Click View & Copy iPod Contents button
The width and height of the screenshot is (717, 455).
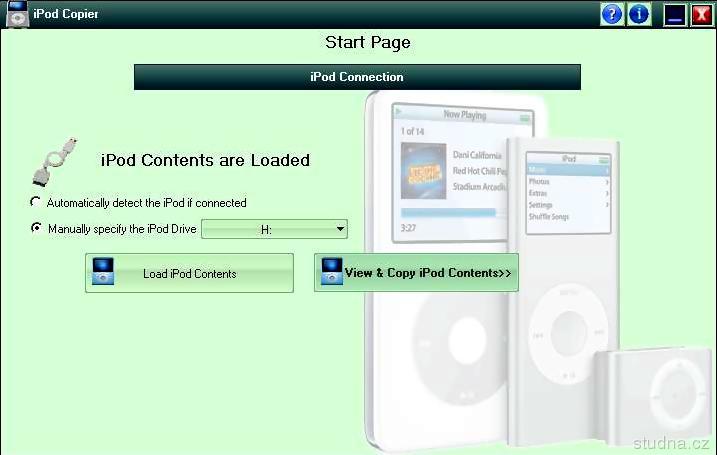click(x=416, y=273)
